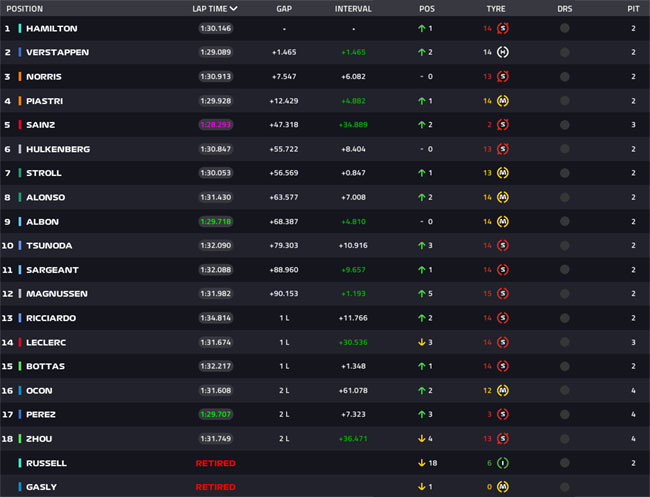Select the GAP column header
The width and height of the screenshot is (650, 497).
[284, 9]
